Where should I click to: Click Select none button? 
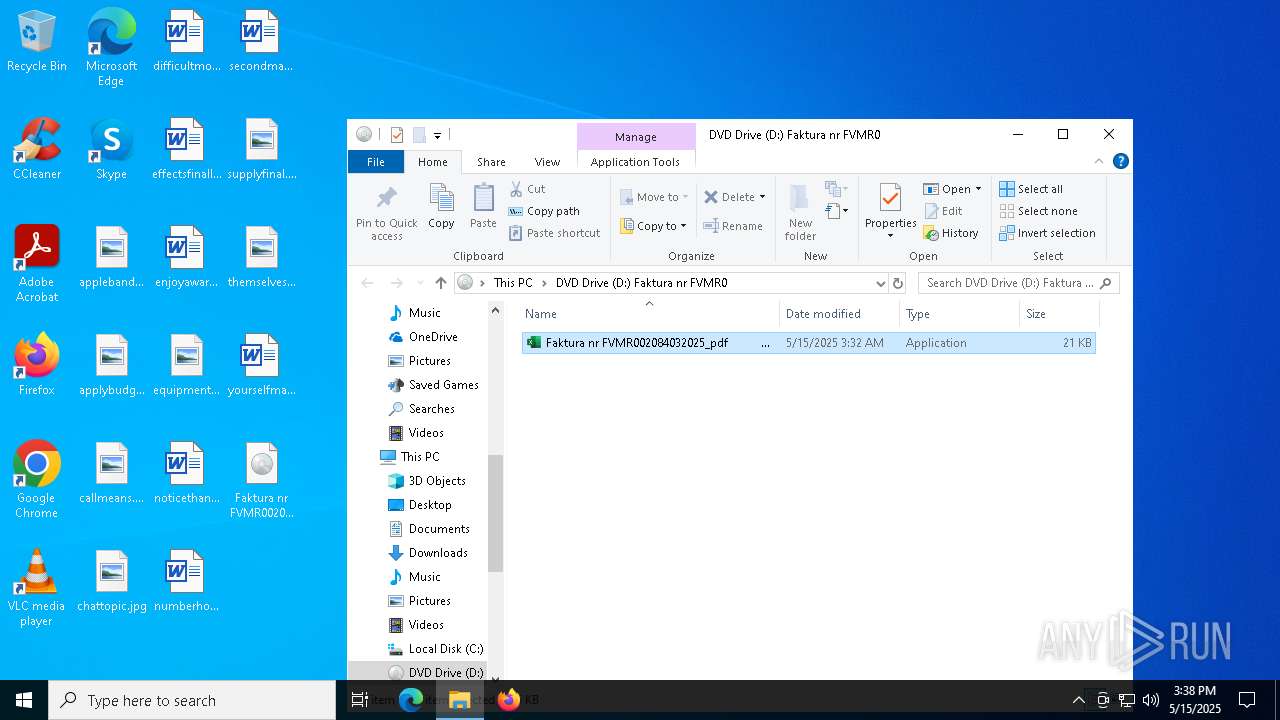pos(1038,211)
